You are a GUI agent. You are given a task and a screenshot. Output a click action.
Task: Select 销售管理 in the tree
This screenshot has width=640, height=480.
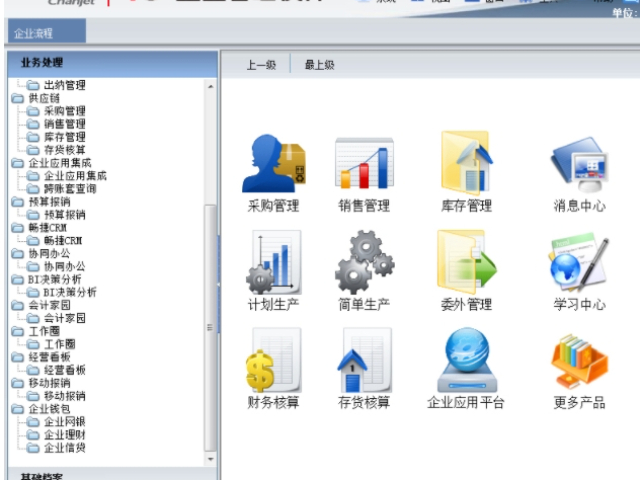pyautogui.click(x=64, y=124)
